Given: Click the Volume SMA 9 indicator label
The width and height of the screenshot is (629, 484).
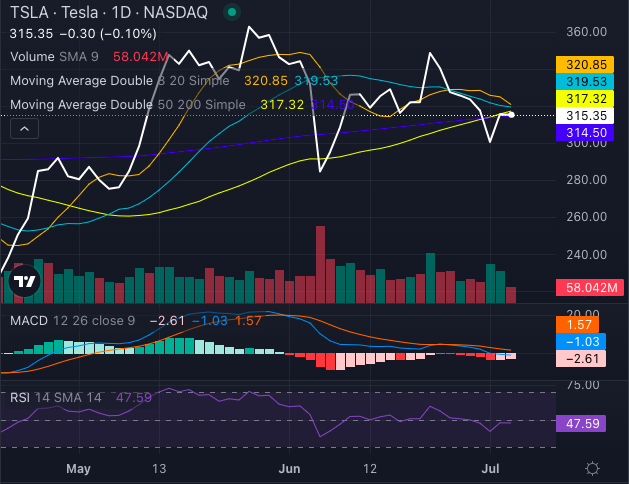Looking at the screenshot, I should (54, 57).
